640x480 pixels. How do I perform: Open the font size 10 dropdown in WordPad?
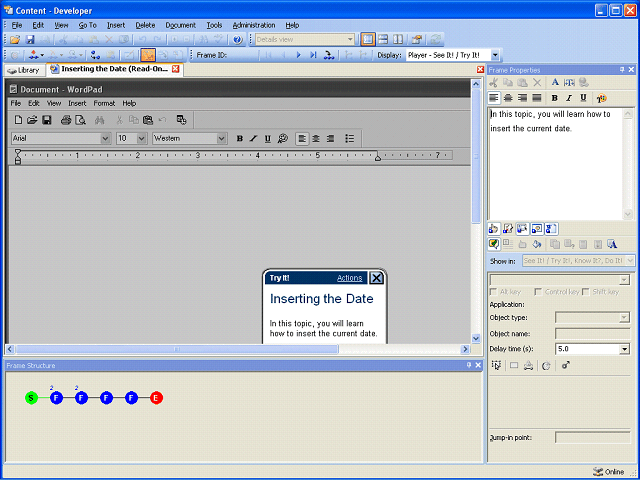coord(142,138)
